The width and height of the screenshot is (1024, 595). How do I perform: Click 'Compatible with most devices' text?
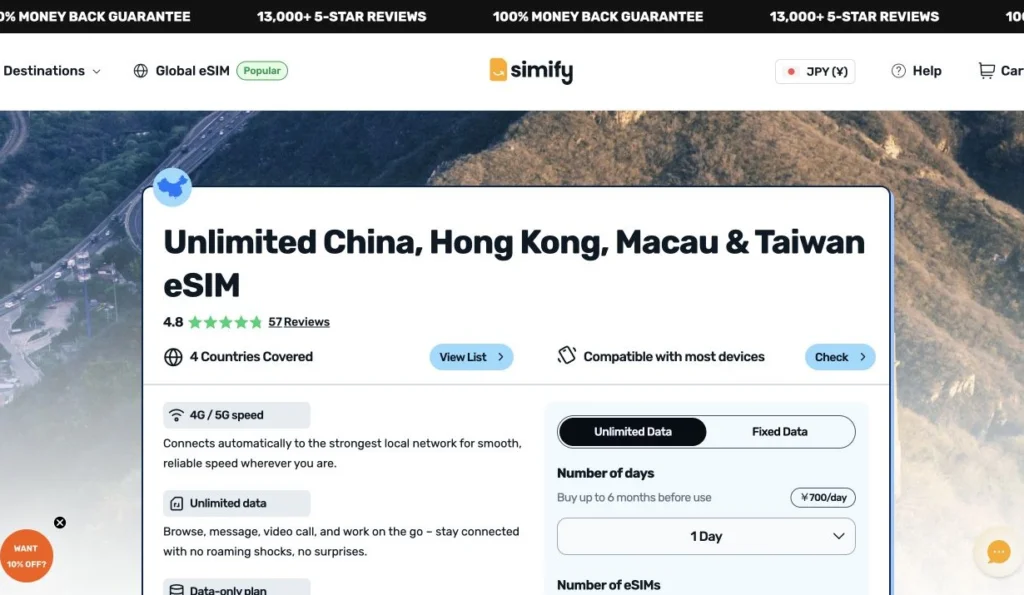tap(673, 357)
